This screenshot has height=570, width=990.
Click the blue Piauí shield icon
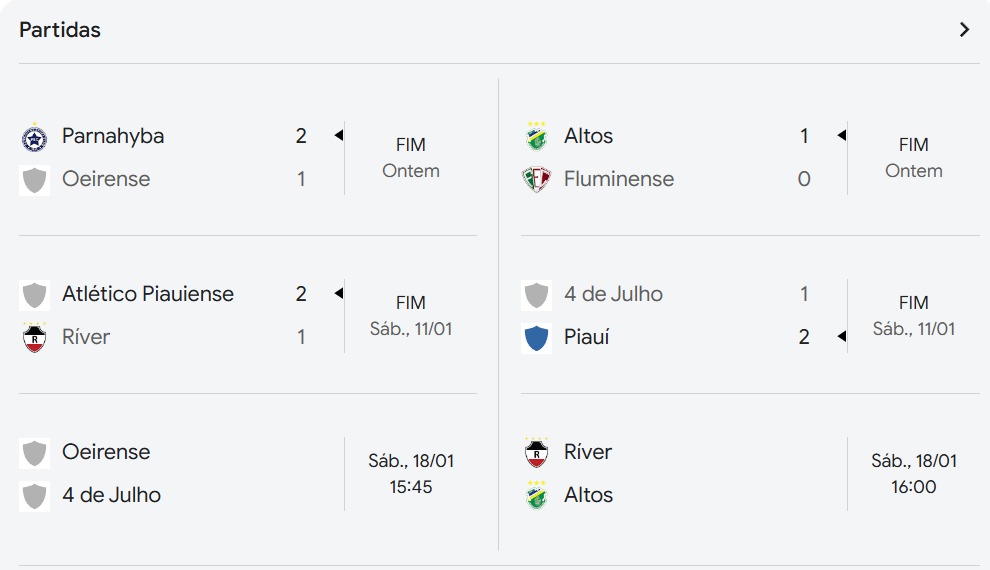coord(536,338)
